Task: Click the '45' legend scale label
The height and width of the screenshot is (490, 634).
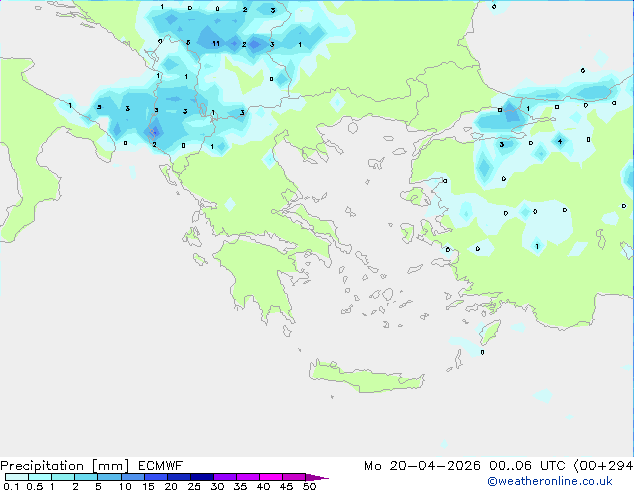Action: (287, 486)
